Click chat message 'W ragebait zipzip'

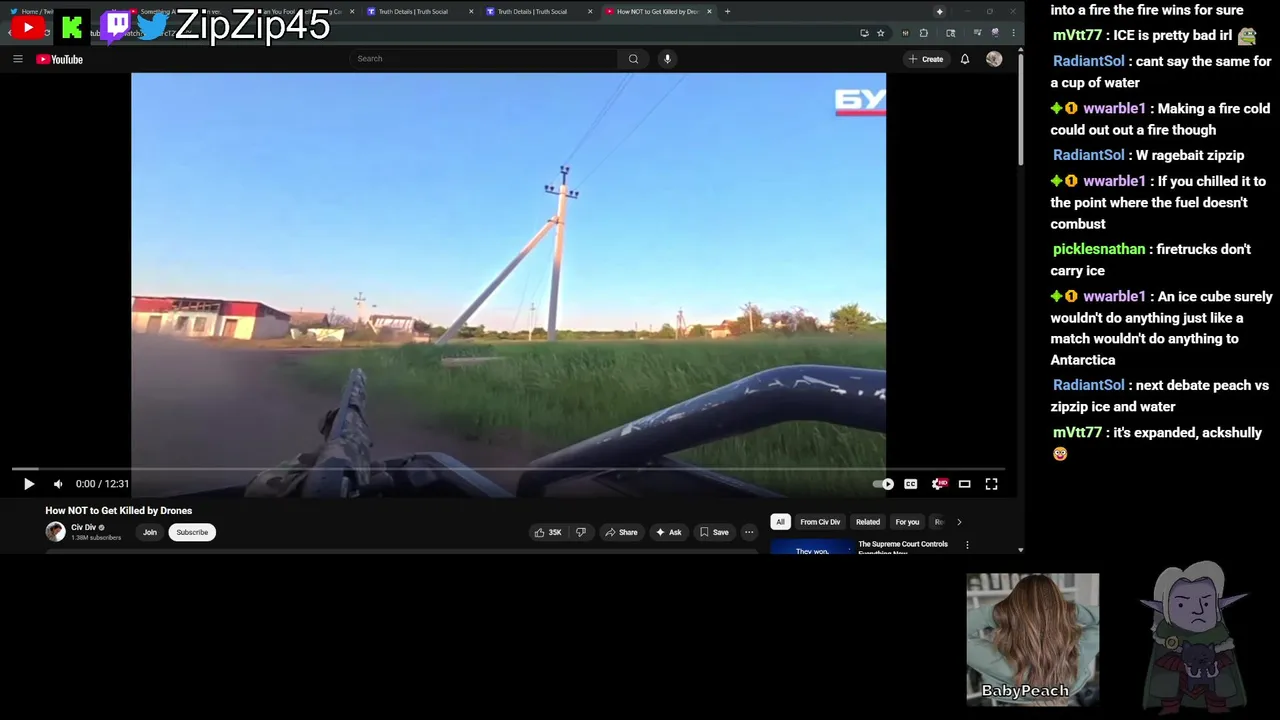pyautogui.click(x=1190, y=155)
